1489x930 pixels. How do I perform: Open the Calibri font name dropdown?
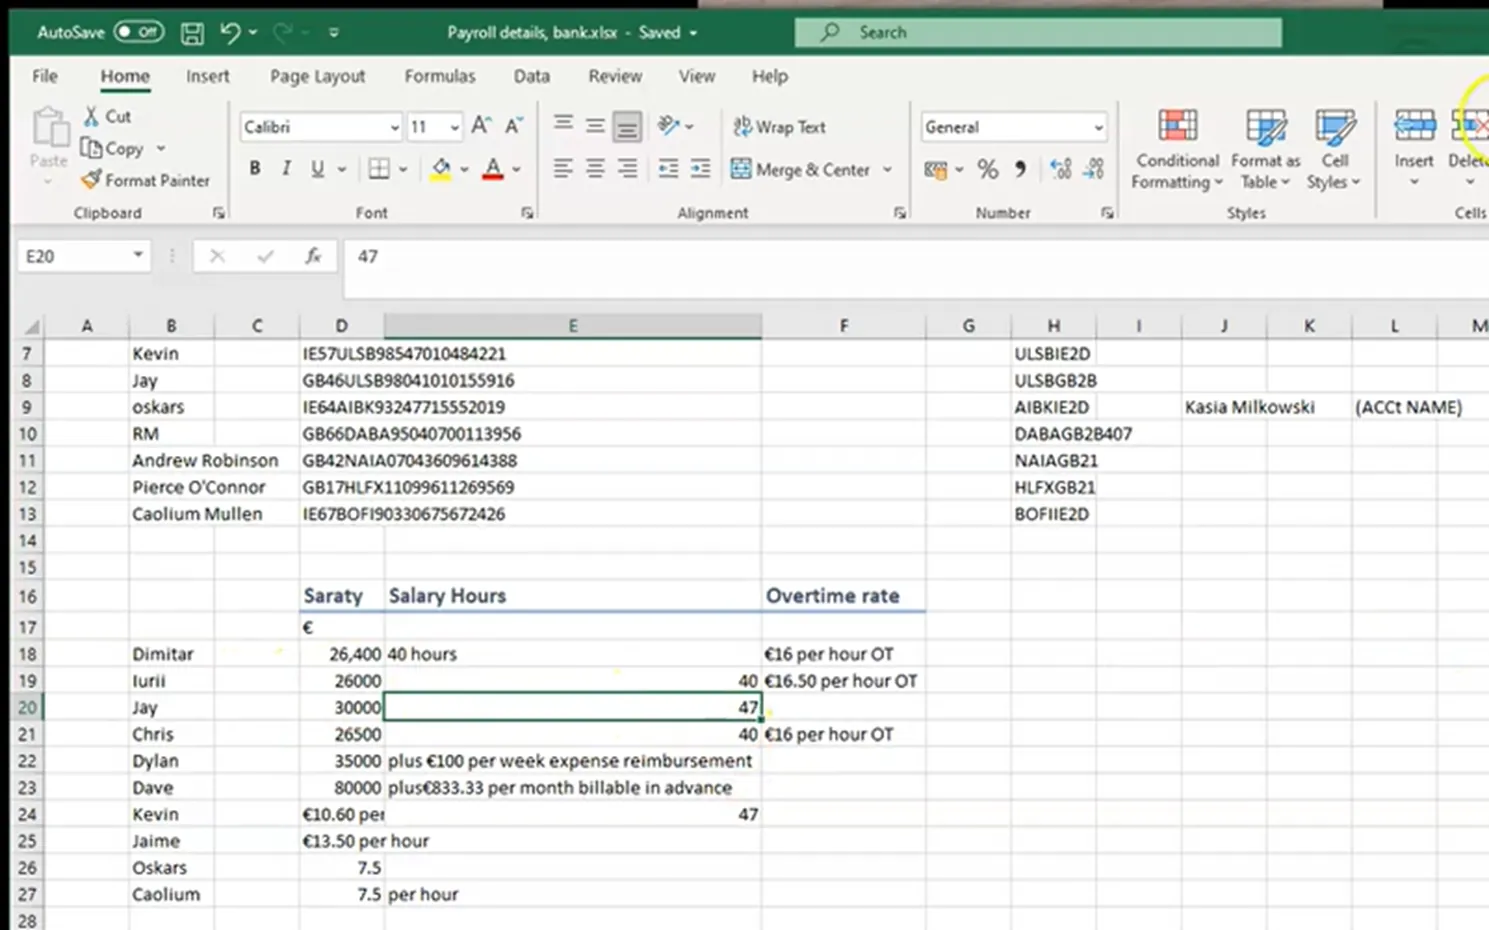[x=394, y=128]
